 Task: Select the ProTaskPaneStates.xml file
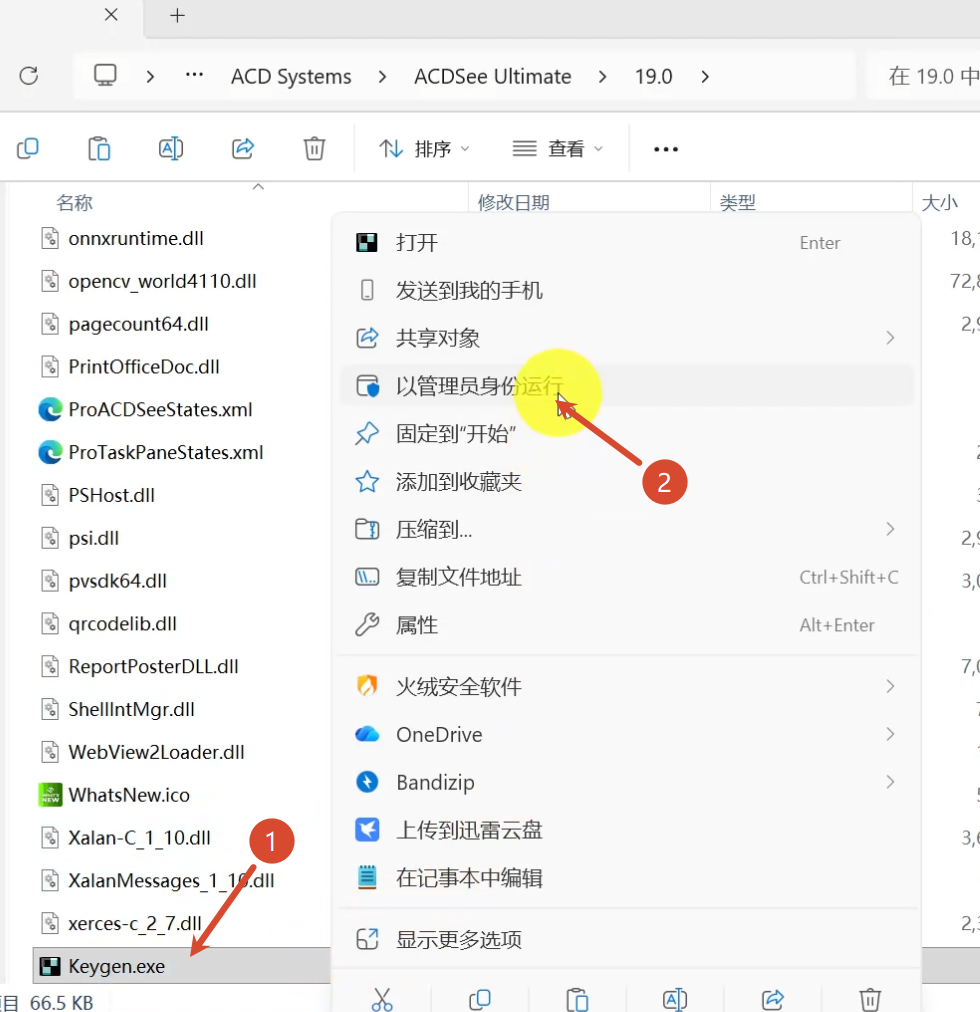coord(166,452)
